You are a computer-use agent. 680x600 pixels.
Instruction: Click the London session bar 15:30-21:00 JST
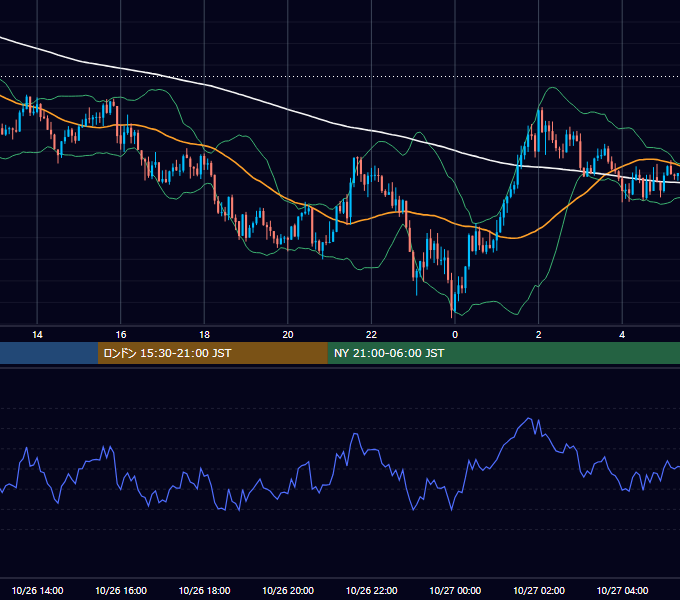click(x=212, y=353)
